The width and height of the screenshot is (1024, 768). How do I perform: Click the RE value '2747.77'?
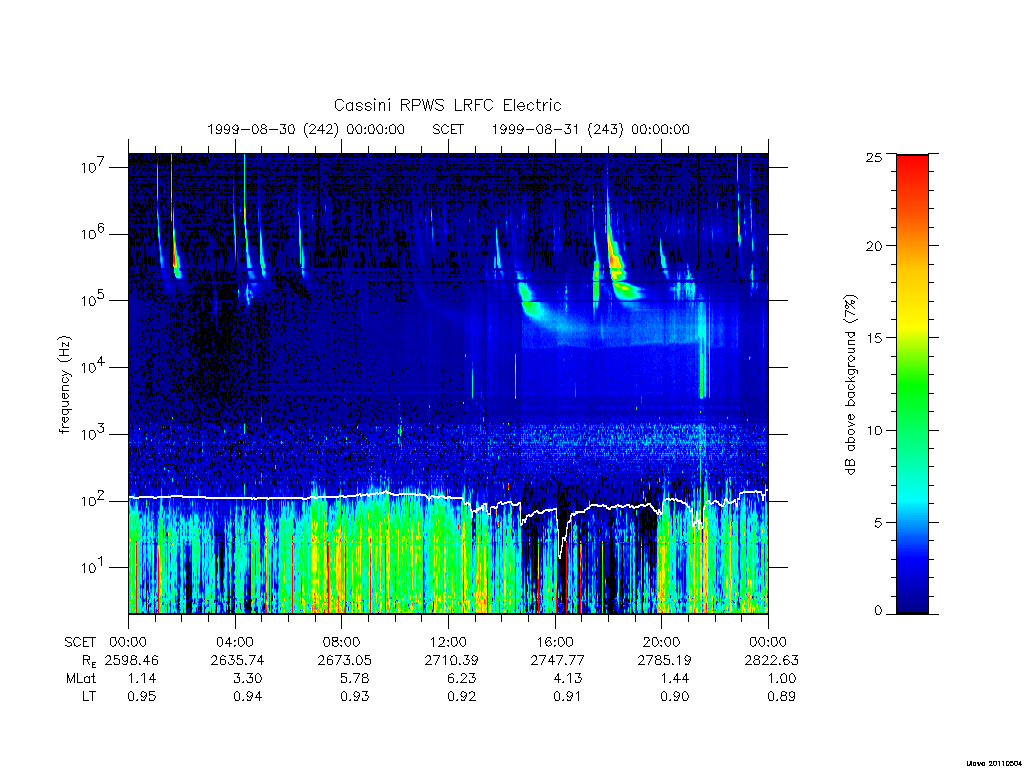click(x=558, y=660)
